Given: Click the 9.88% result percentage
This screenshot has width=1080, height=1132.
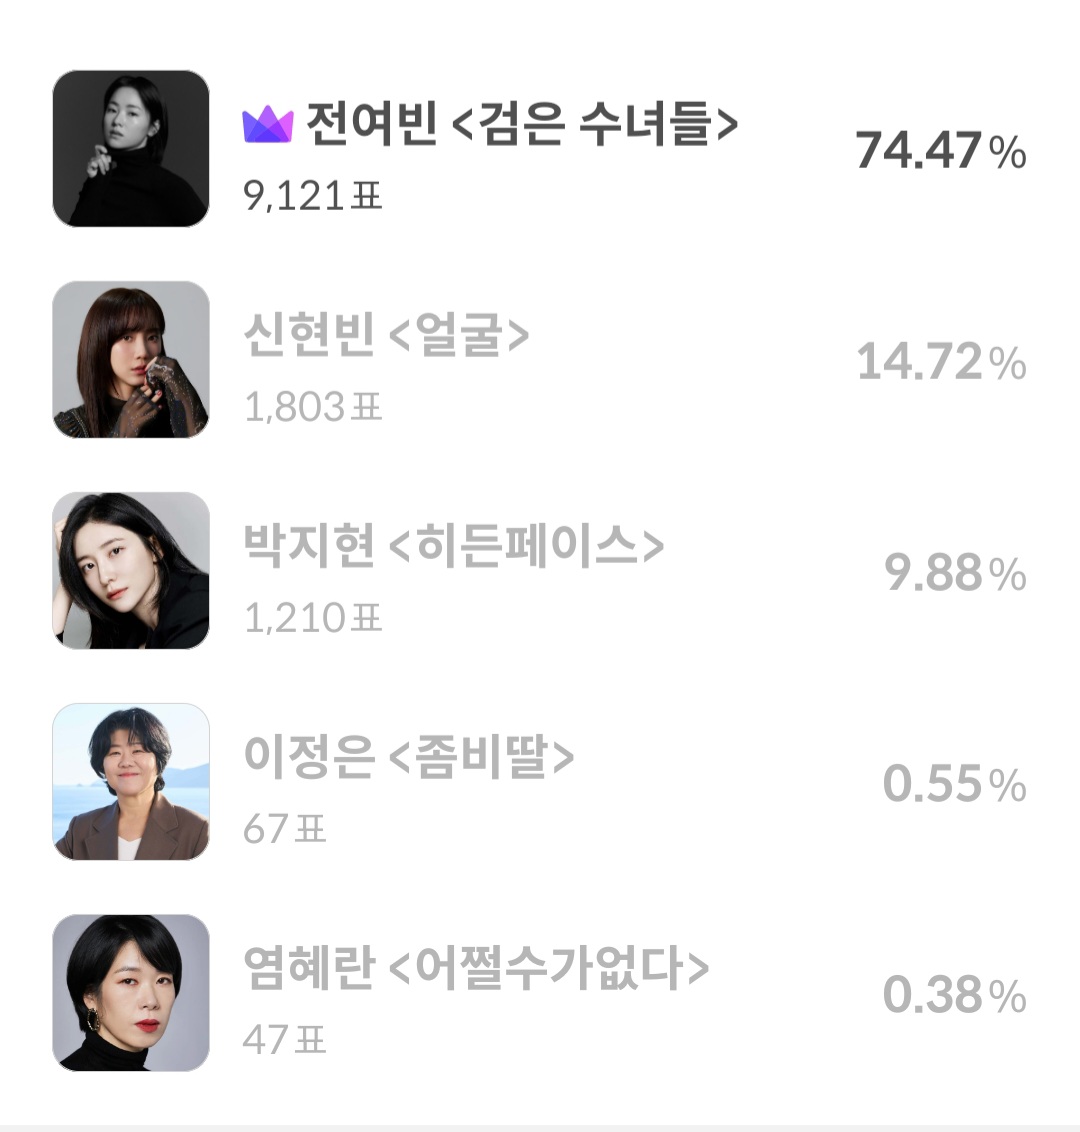Looking at the screenshot, I should coord(955,573).
